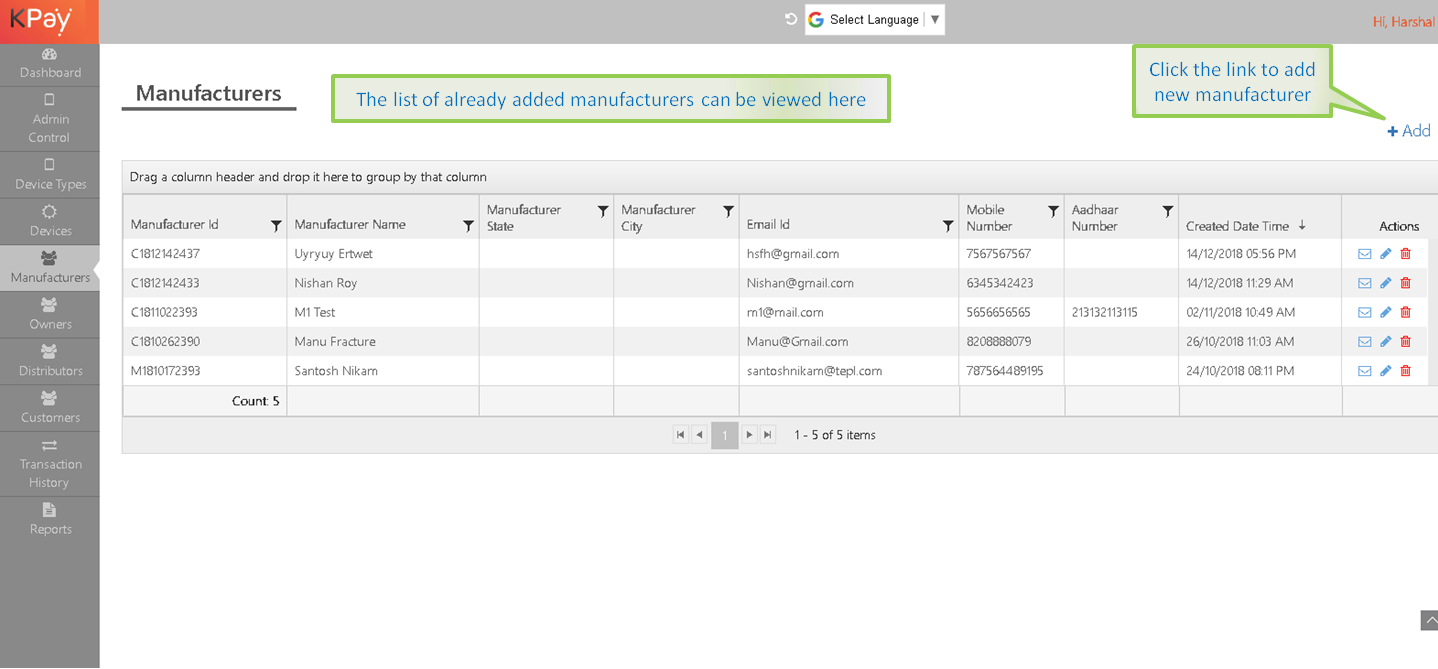Open the Aadhaar Number column filter

coord(1167,211)
